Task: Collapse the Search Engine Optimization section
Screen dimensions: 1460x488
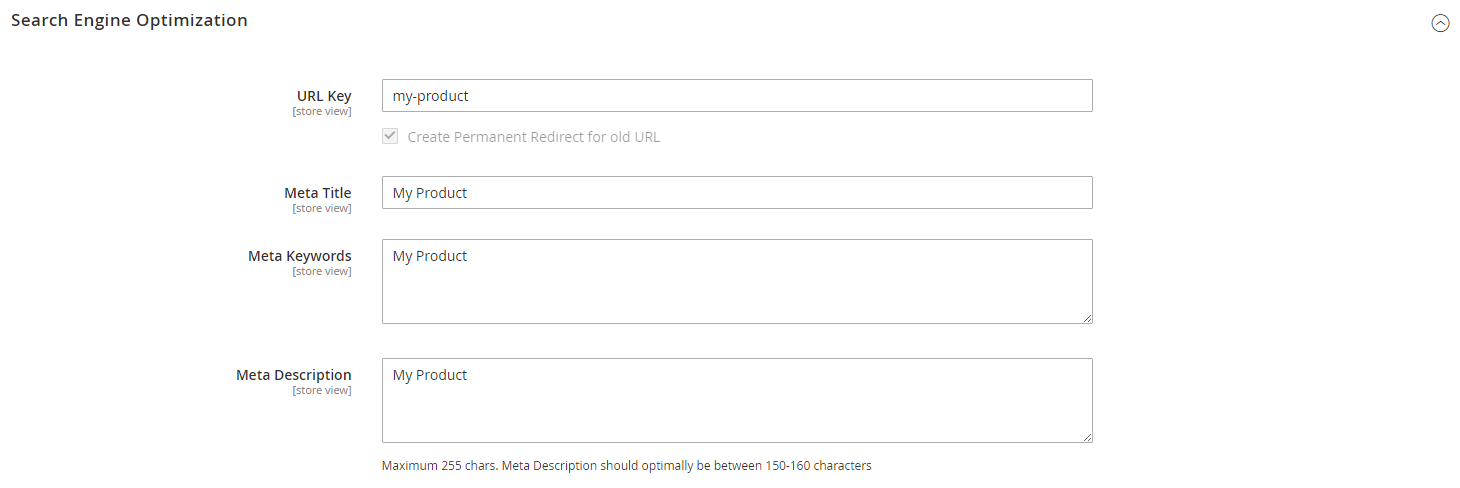Action: (1440, 23)
